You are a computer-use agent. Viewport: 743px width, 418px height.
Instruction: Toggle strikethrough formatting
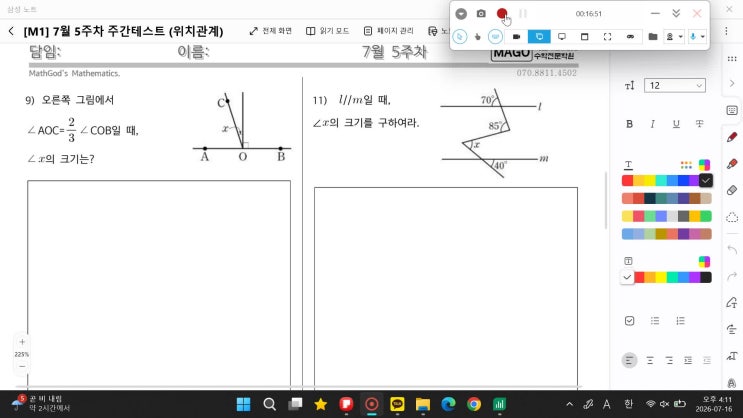699,124
